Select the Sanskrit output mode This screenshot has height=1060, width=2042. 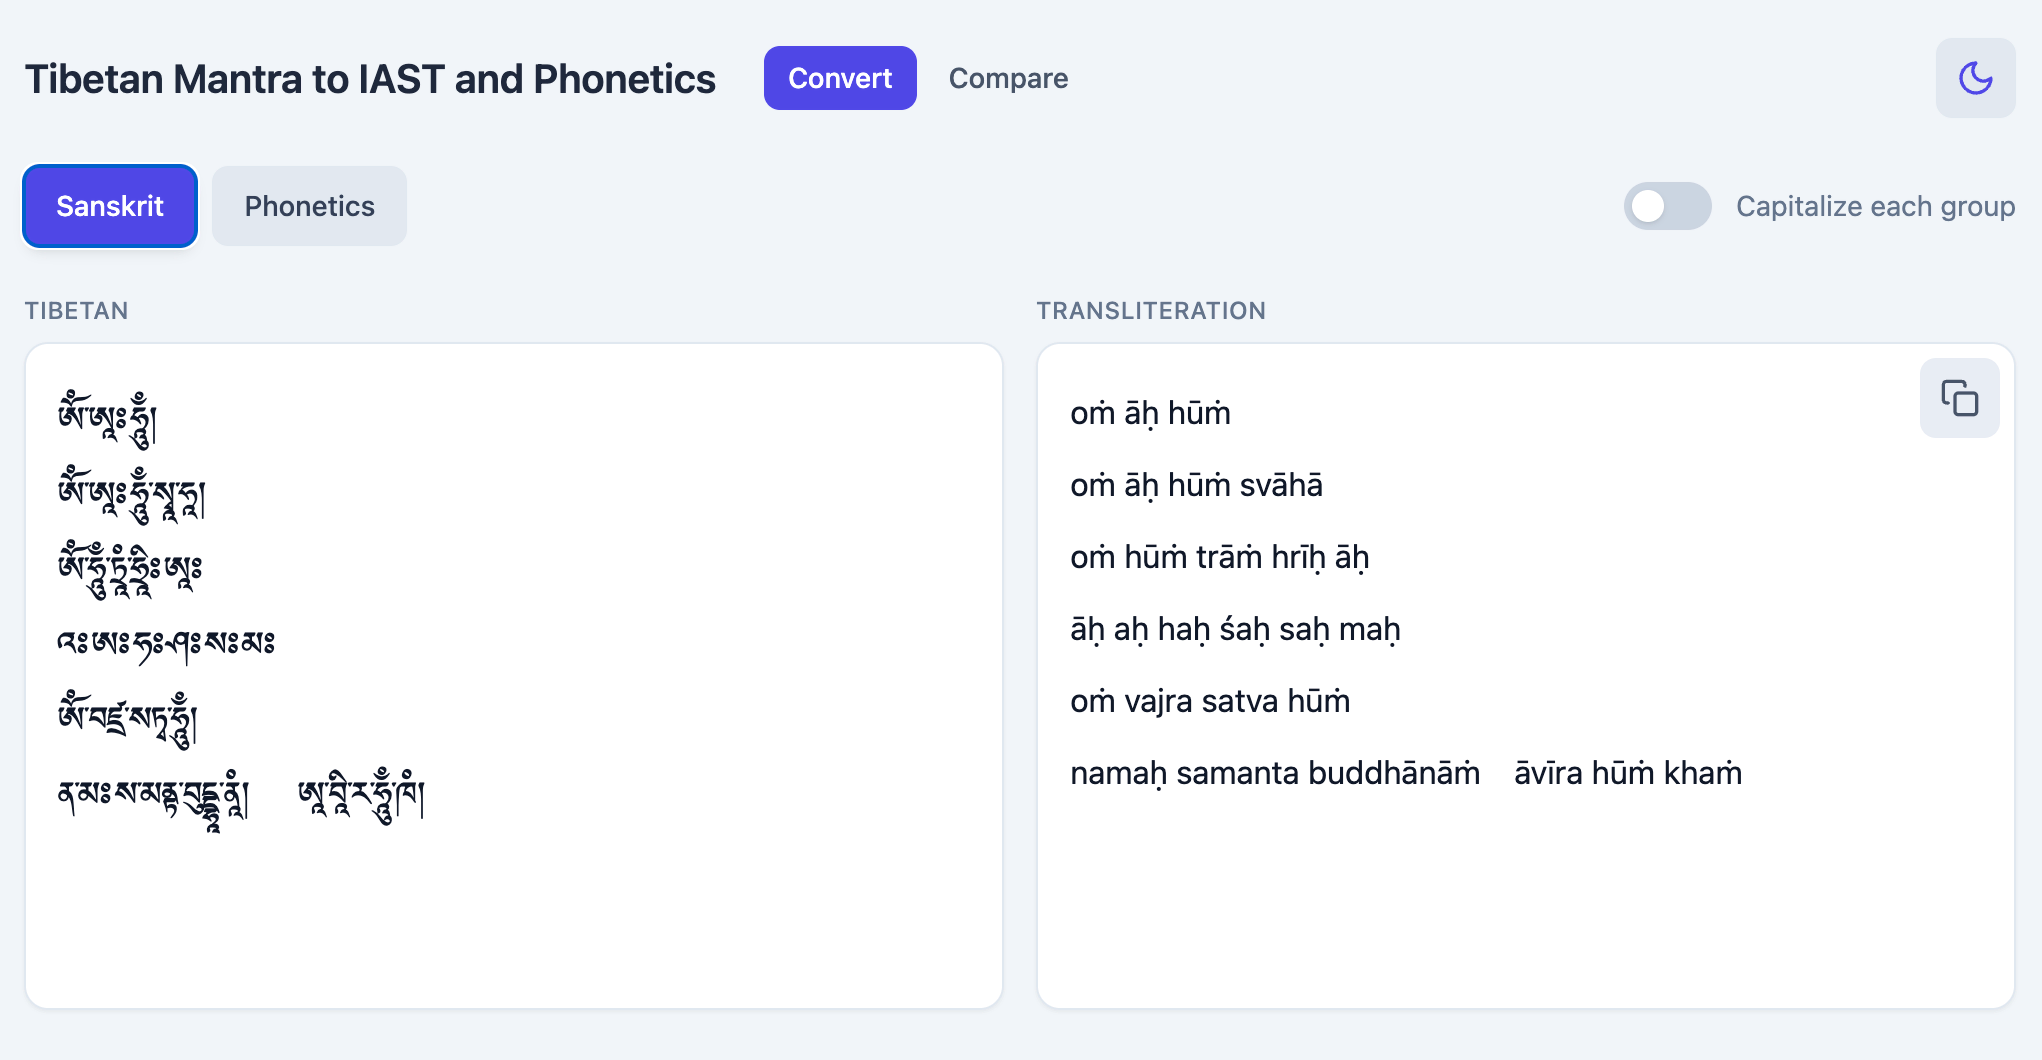109,206
